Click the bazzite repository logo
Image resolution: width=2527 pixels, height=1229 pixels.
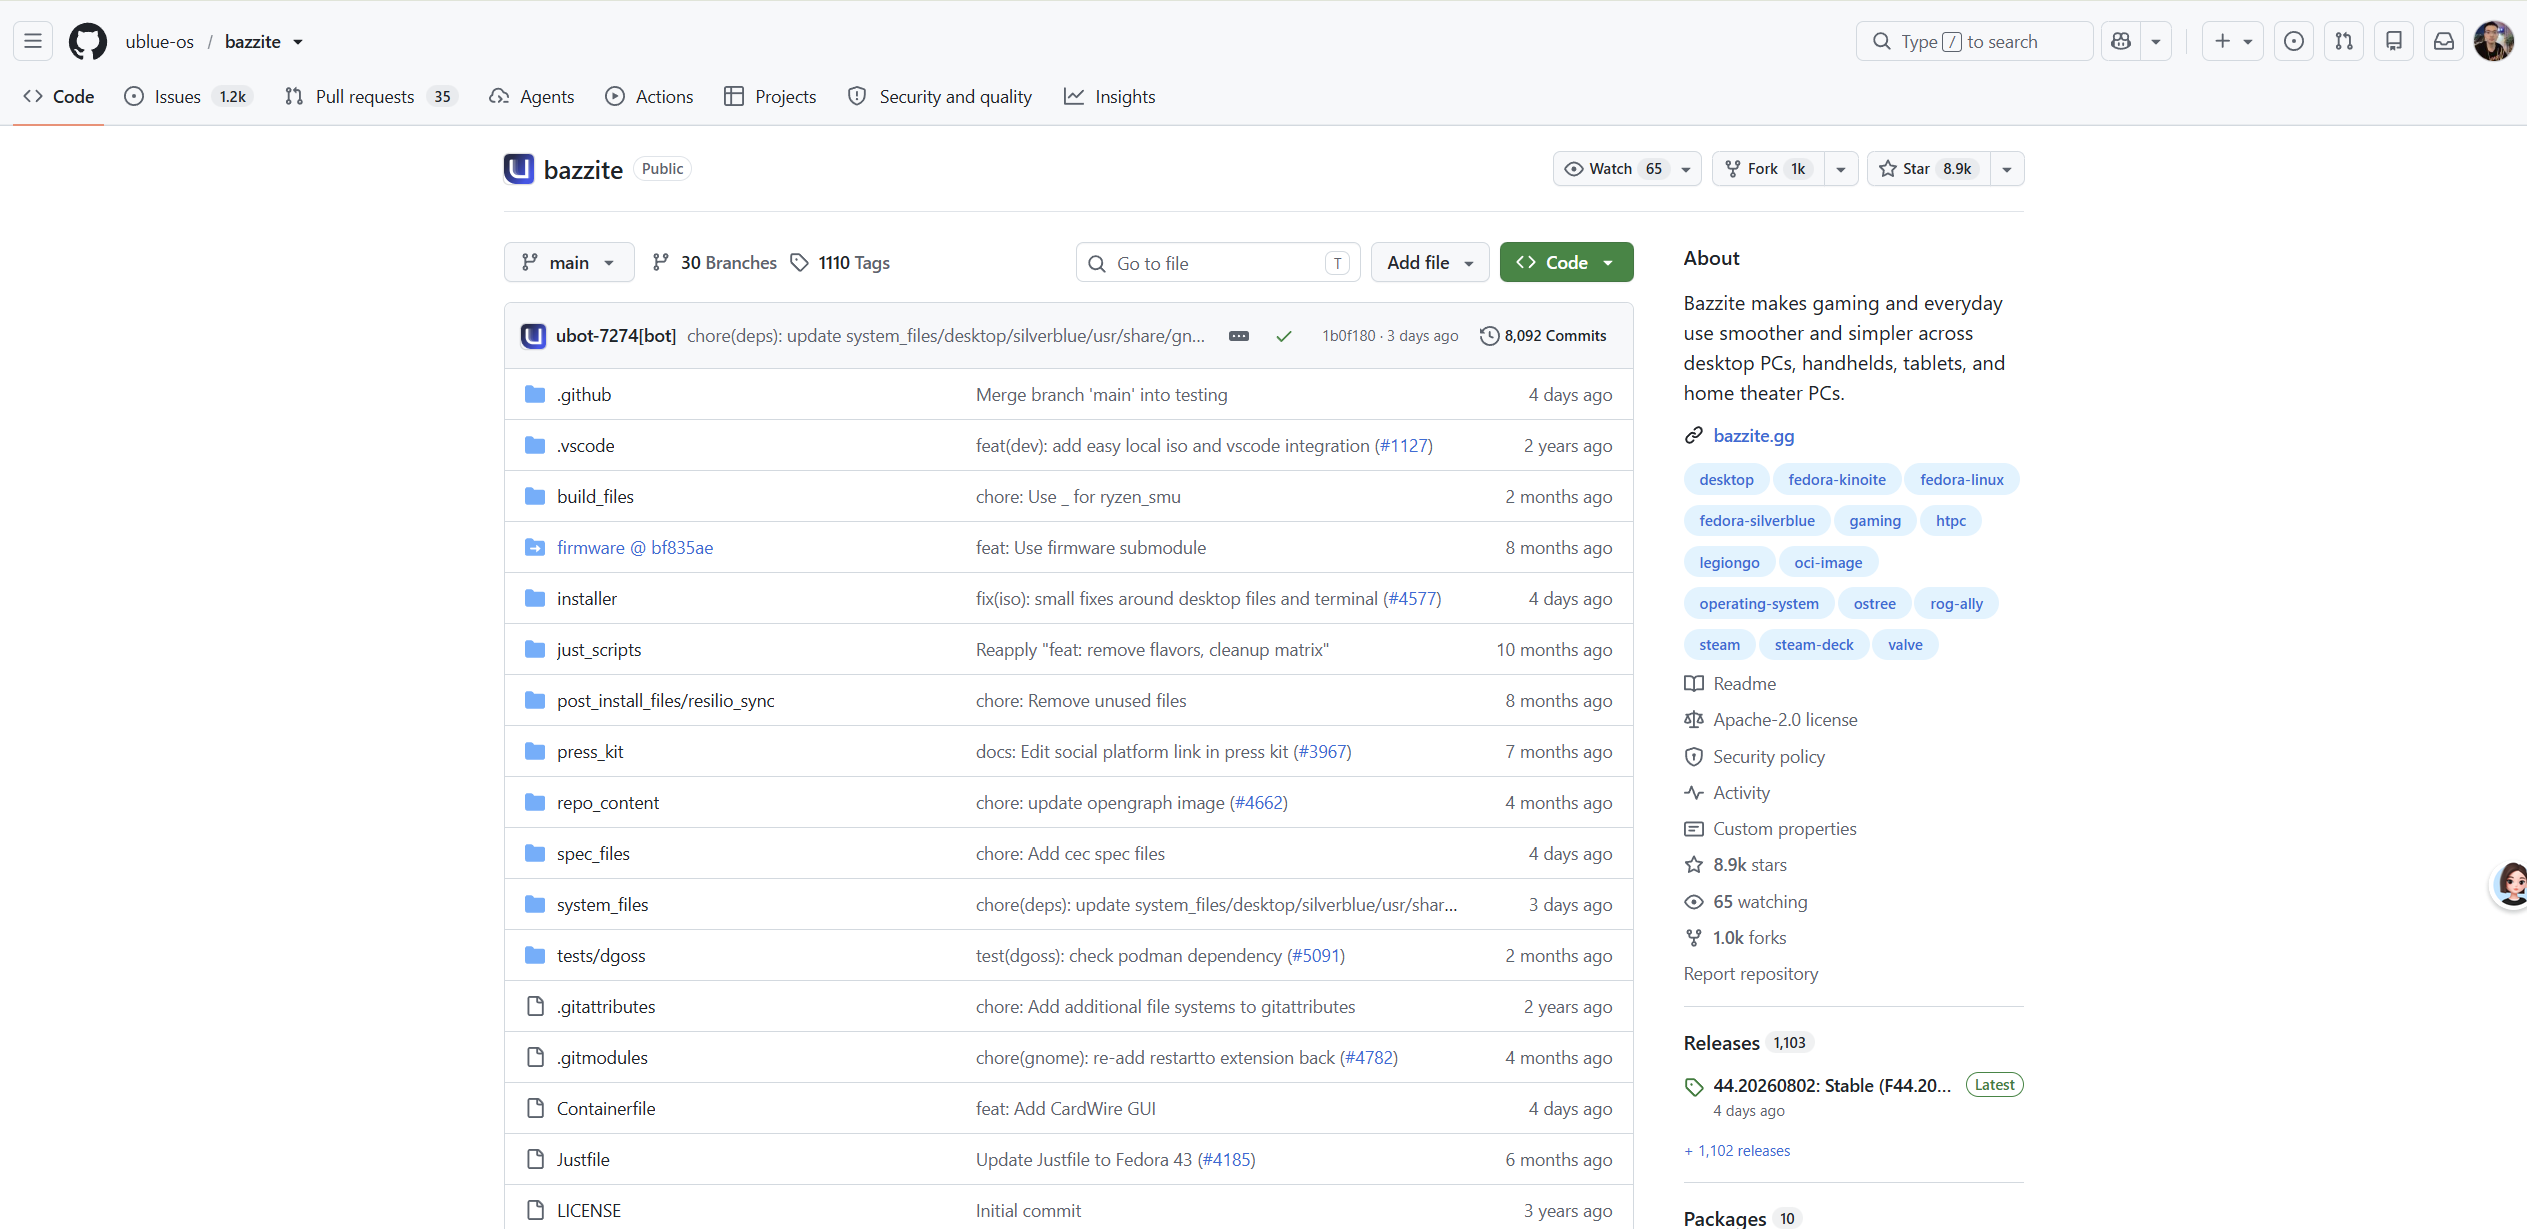click(519, 169)
